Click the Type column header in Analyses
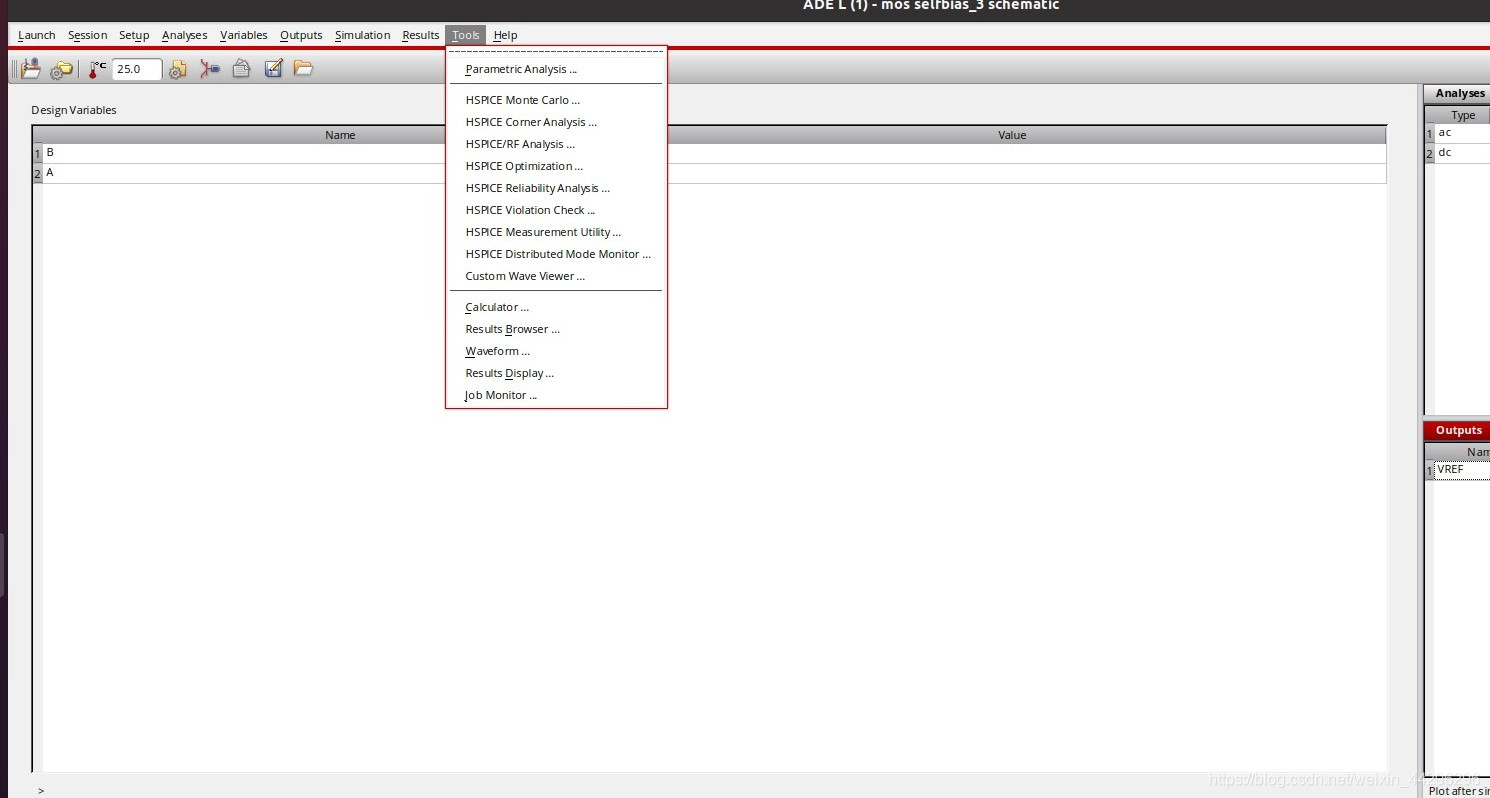The image size is (1490, 798). (1463, 115)
